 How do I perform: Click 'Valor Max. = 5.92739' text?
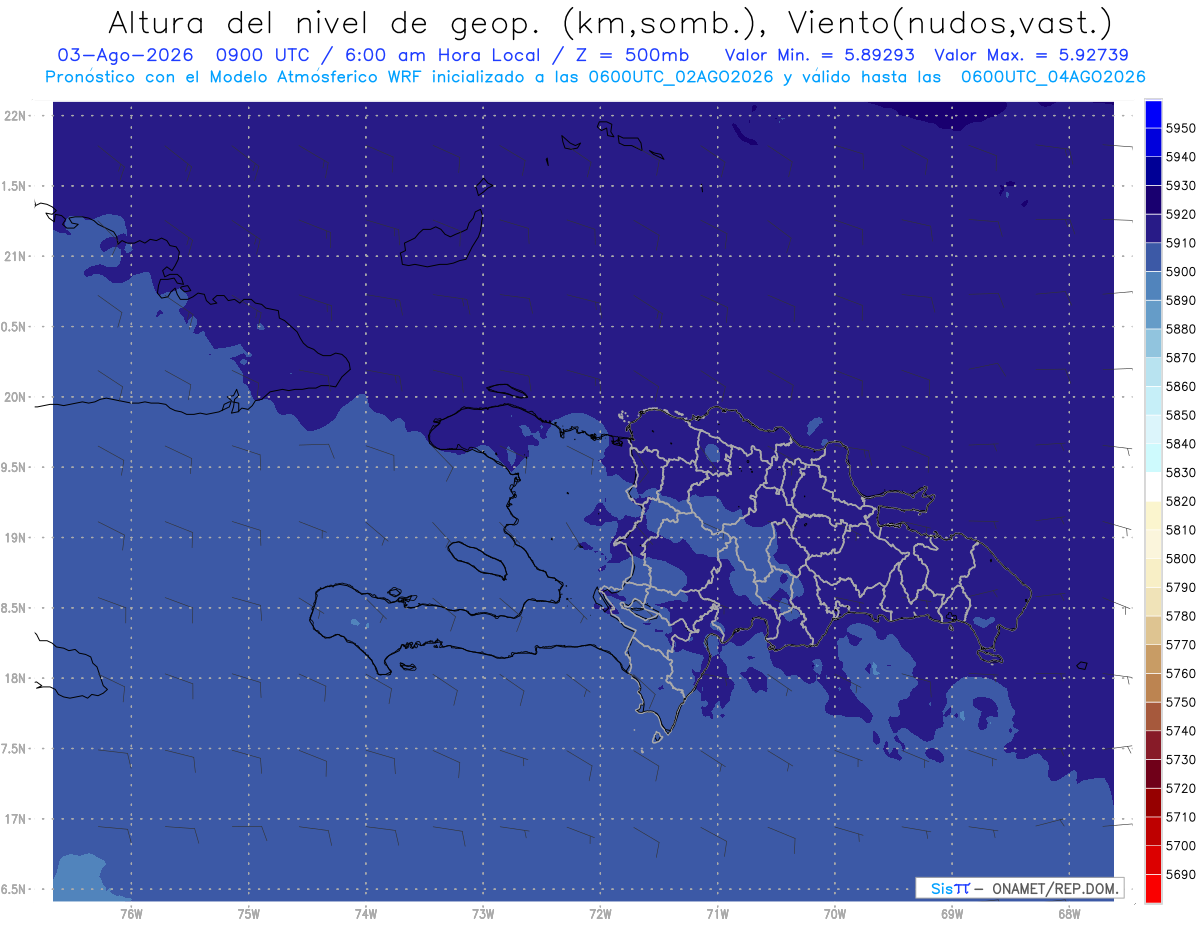pyautogui.click(x=1032, y=55)
